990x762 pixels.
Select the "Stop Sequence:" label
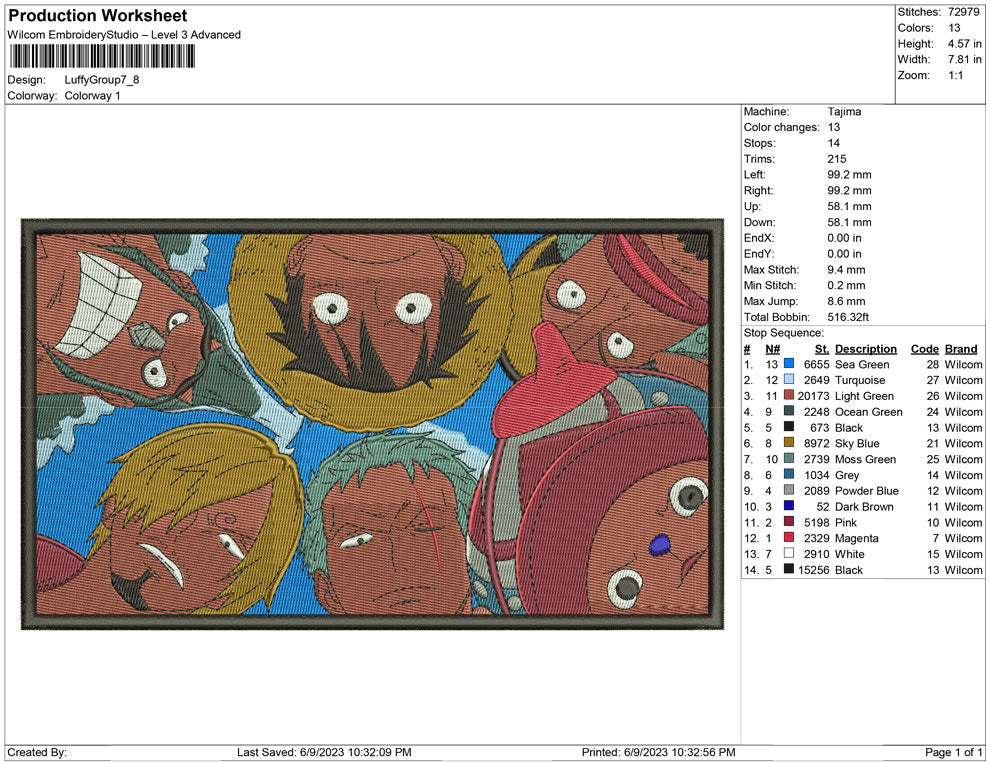point(784,333)
